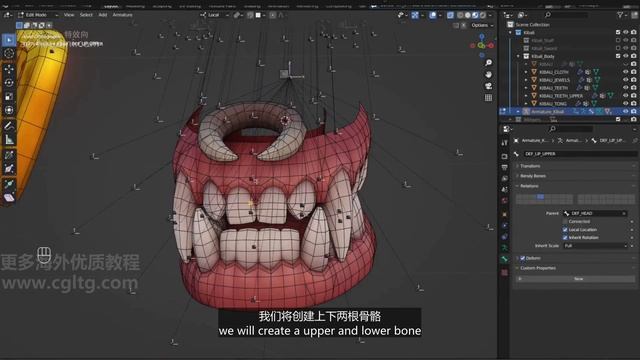Screen dimensions: 640x360
Task: Click the viewport zoom magnifier icon
Action: click(489, 63)
